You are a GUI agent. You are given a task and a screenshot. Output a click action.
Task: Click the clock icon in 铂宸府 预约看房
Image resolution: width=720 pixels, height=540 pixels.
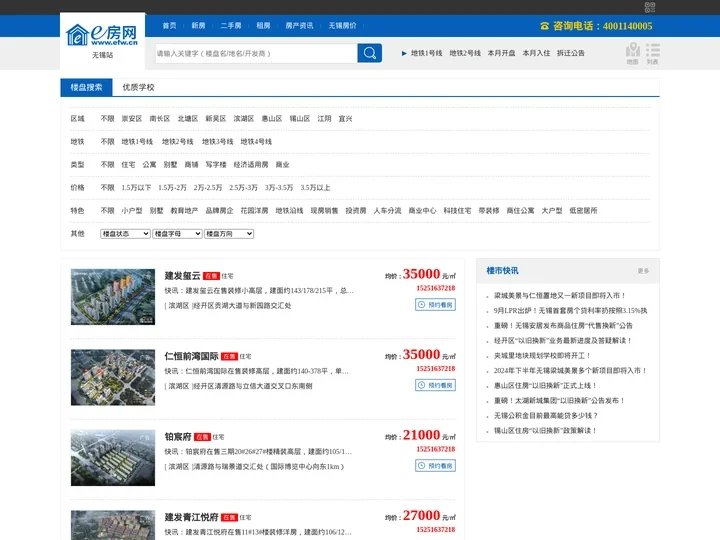(422, 466)
